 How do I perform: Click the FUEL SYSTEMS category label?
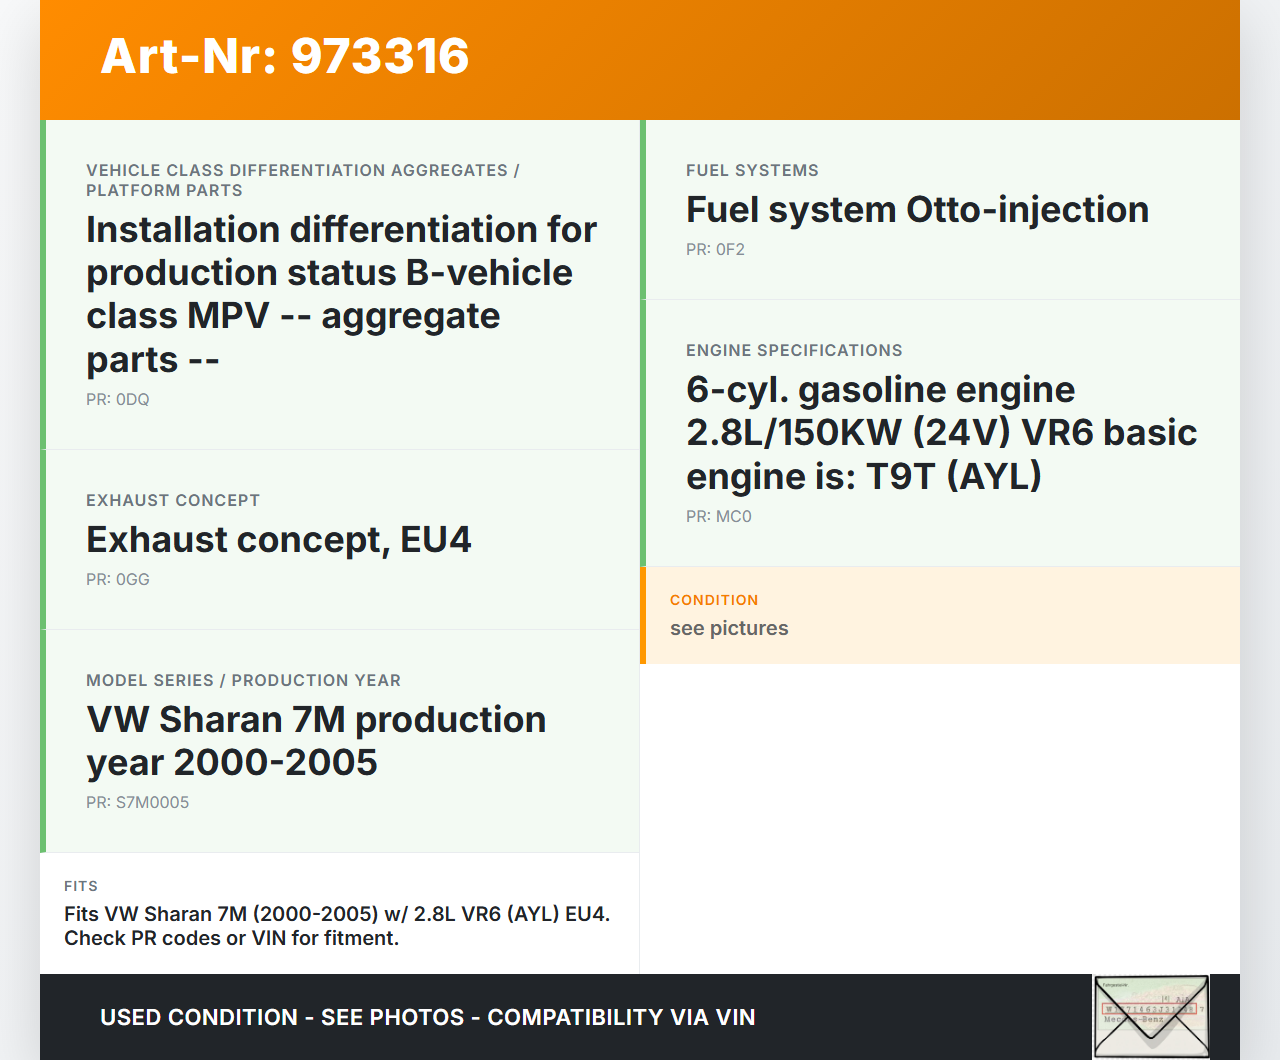pos(752,171)
